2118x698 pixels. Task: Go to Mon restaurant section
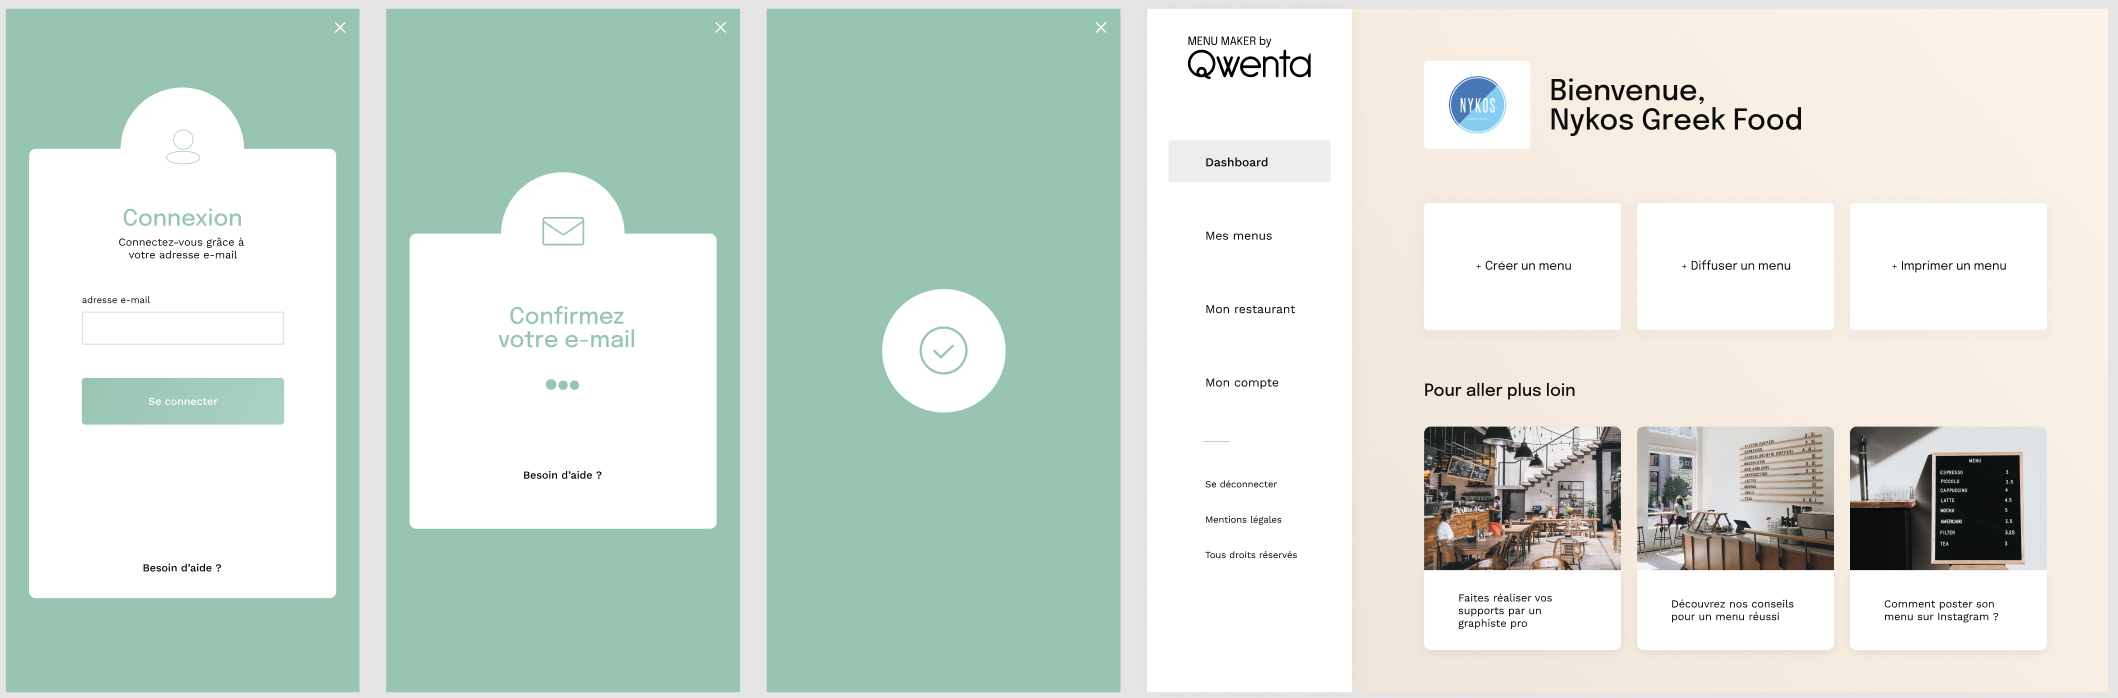pos(1249,309)
